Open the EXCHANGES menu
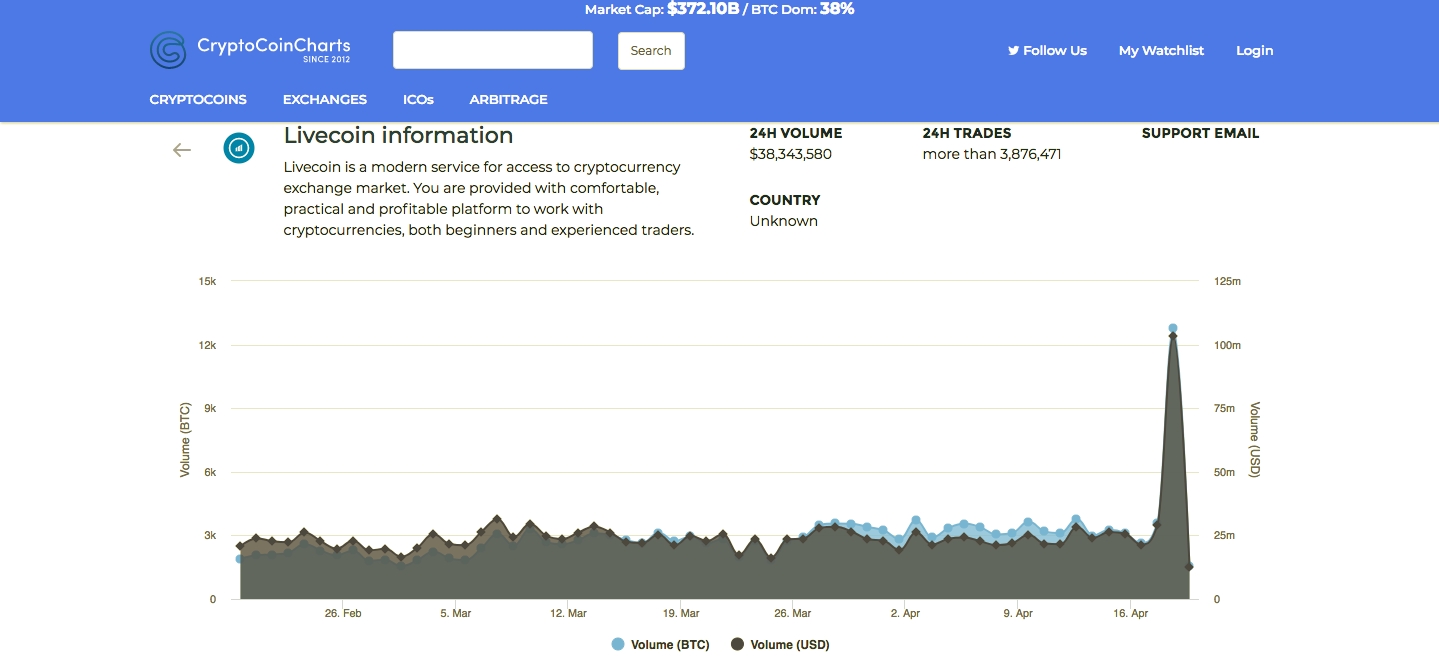This screenshot has width=1439, height=659. point(325,100)
